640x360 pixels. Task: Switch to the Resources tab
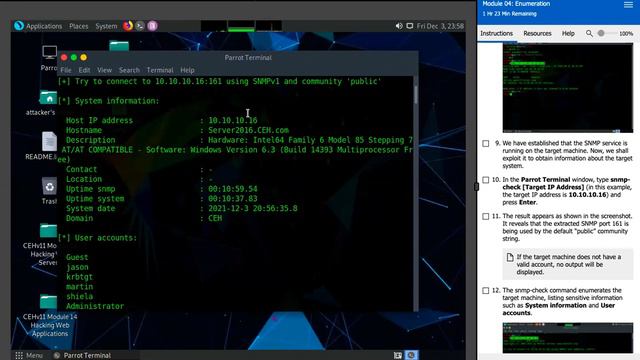pos(537,33)
